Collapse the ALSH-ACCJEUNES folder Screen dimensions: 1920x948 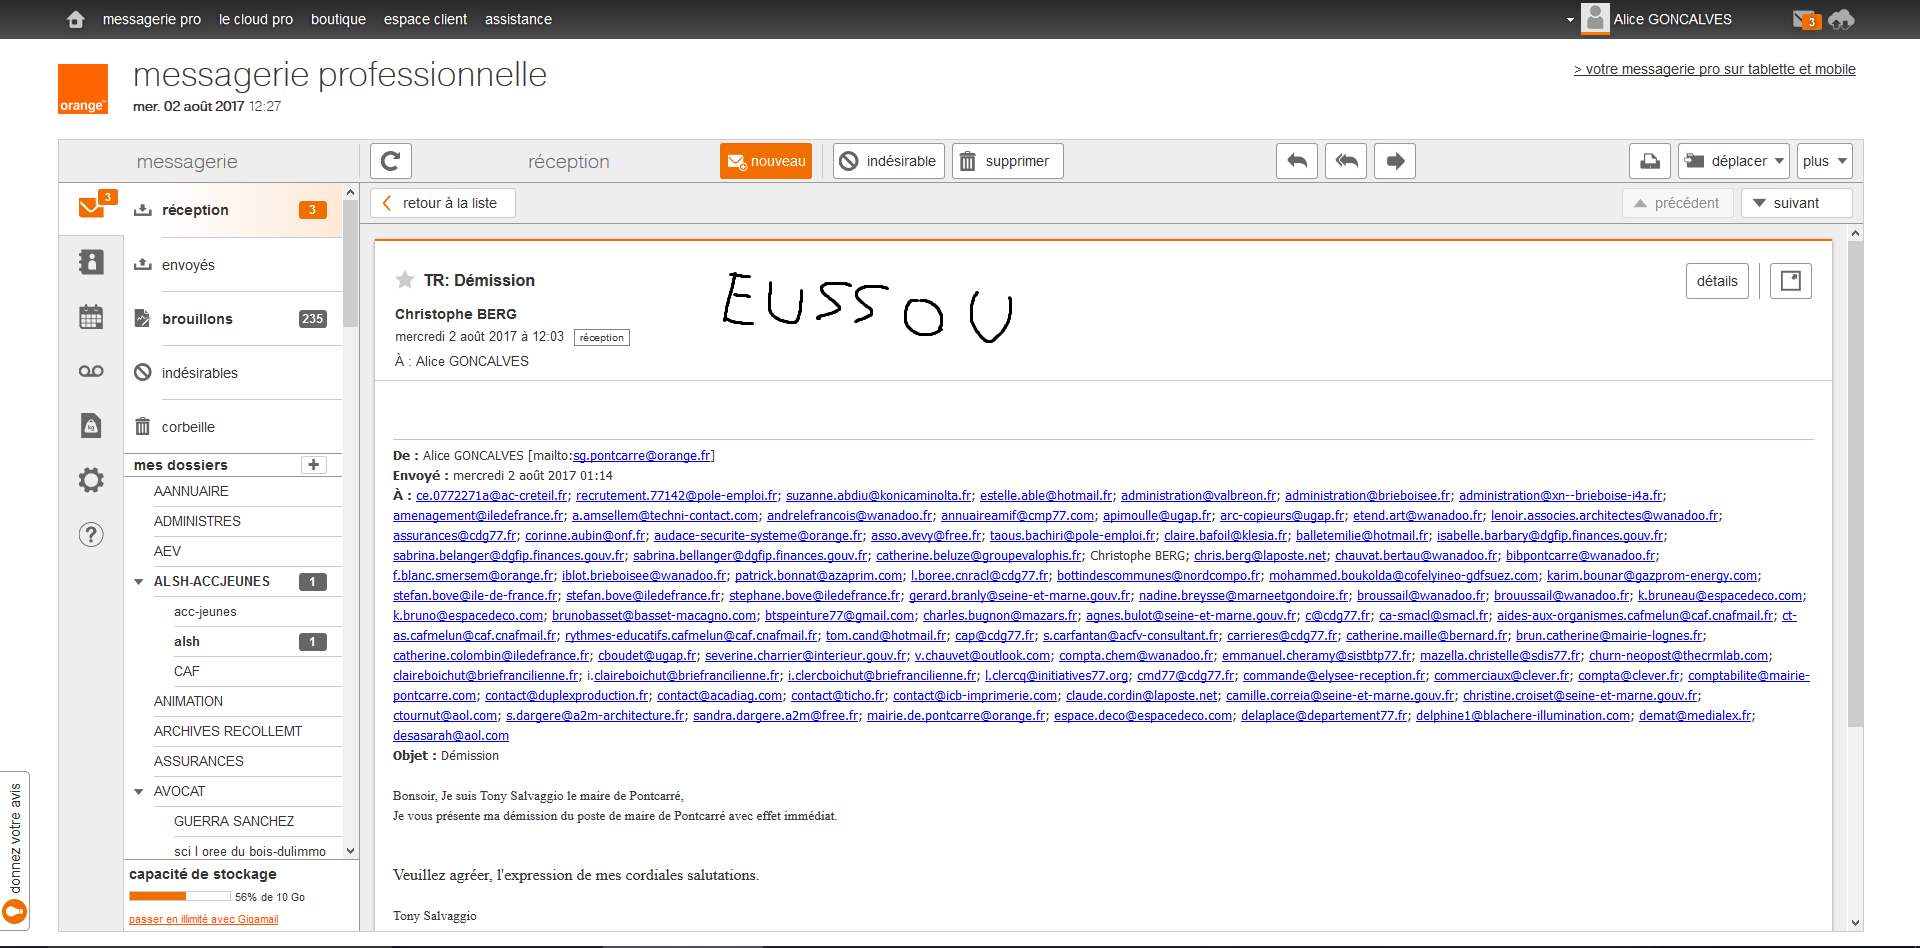[x=139, y=582]
